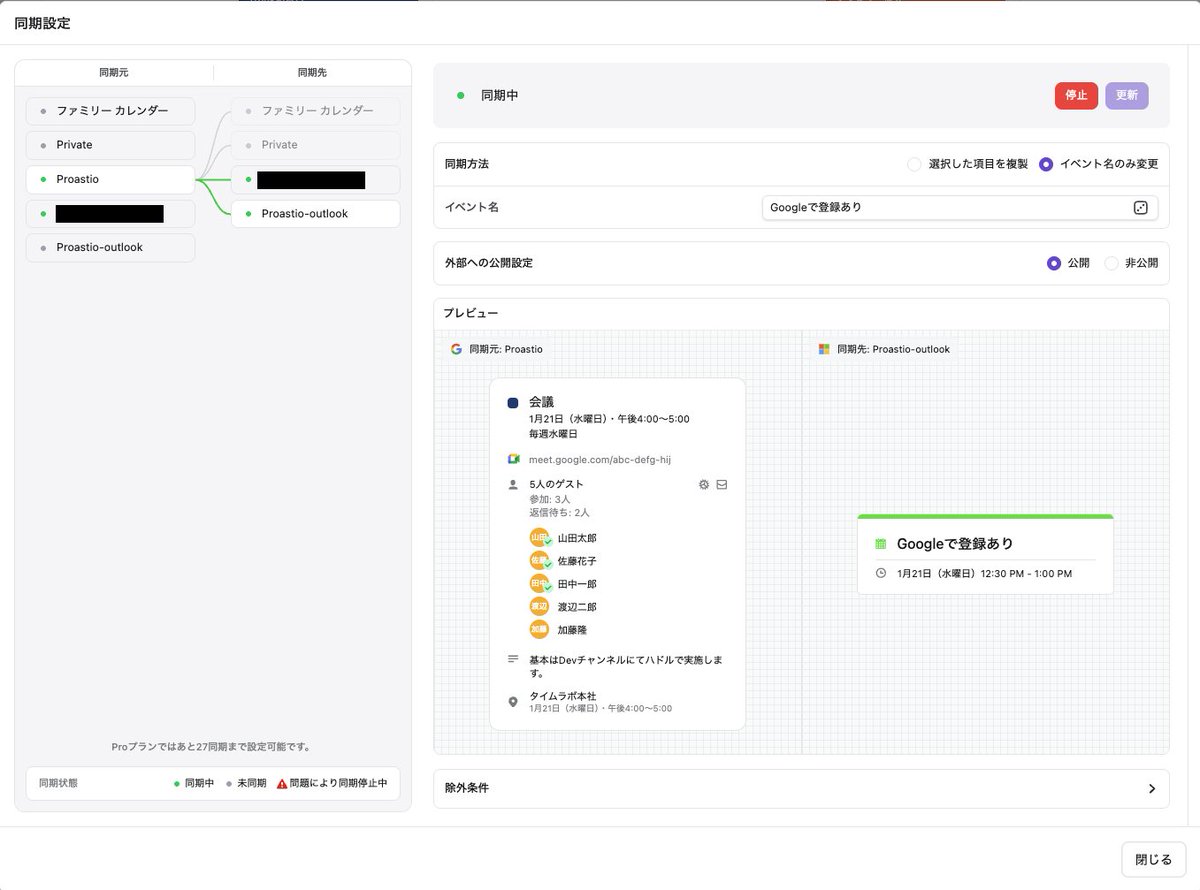Click the 返信待ち: 2人 text
The width and height of the screenshot is (1200, 890).
(x=559, y=512)
